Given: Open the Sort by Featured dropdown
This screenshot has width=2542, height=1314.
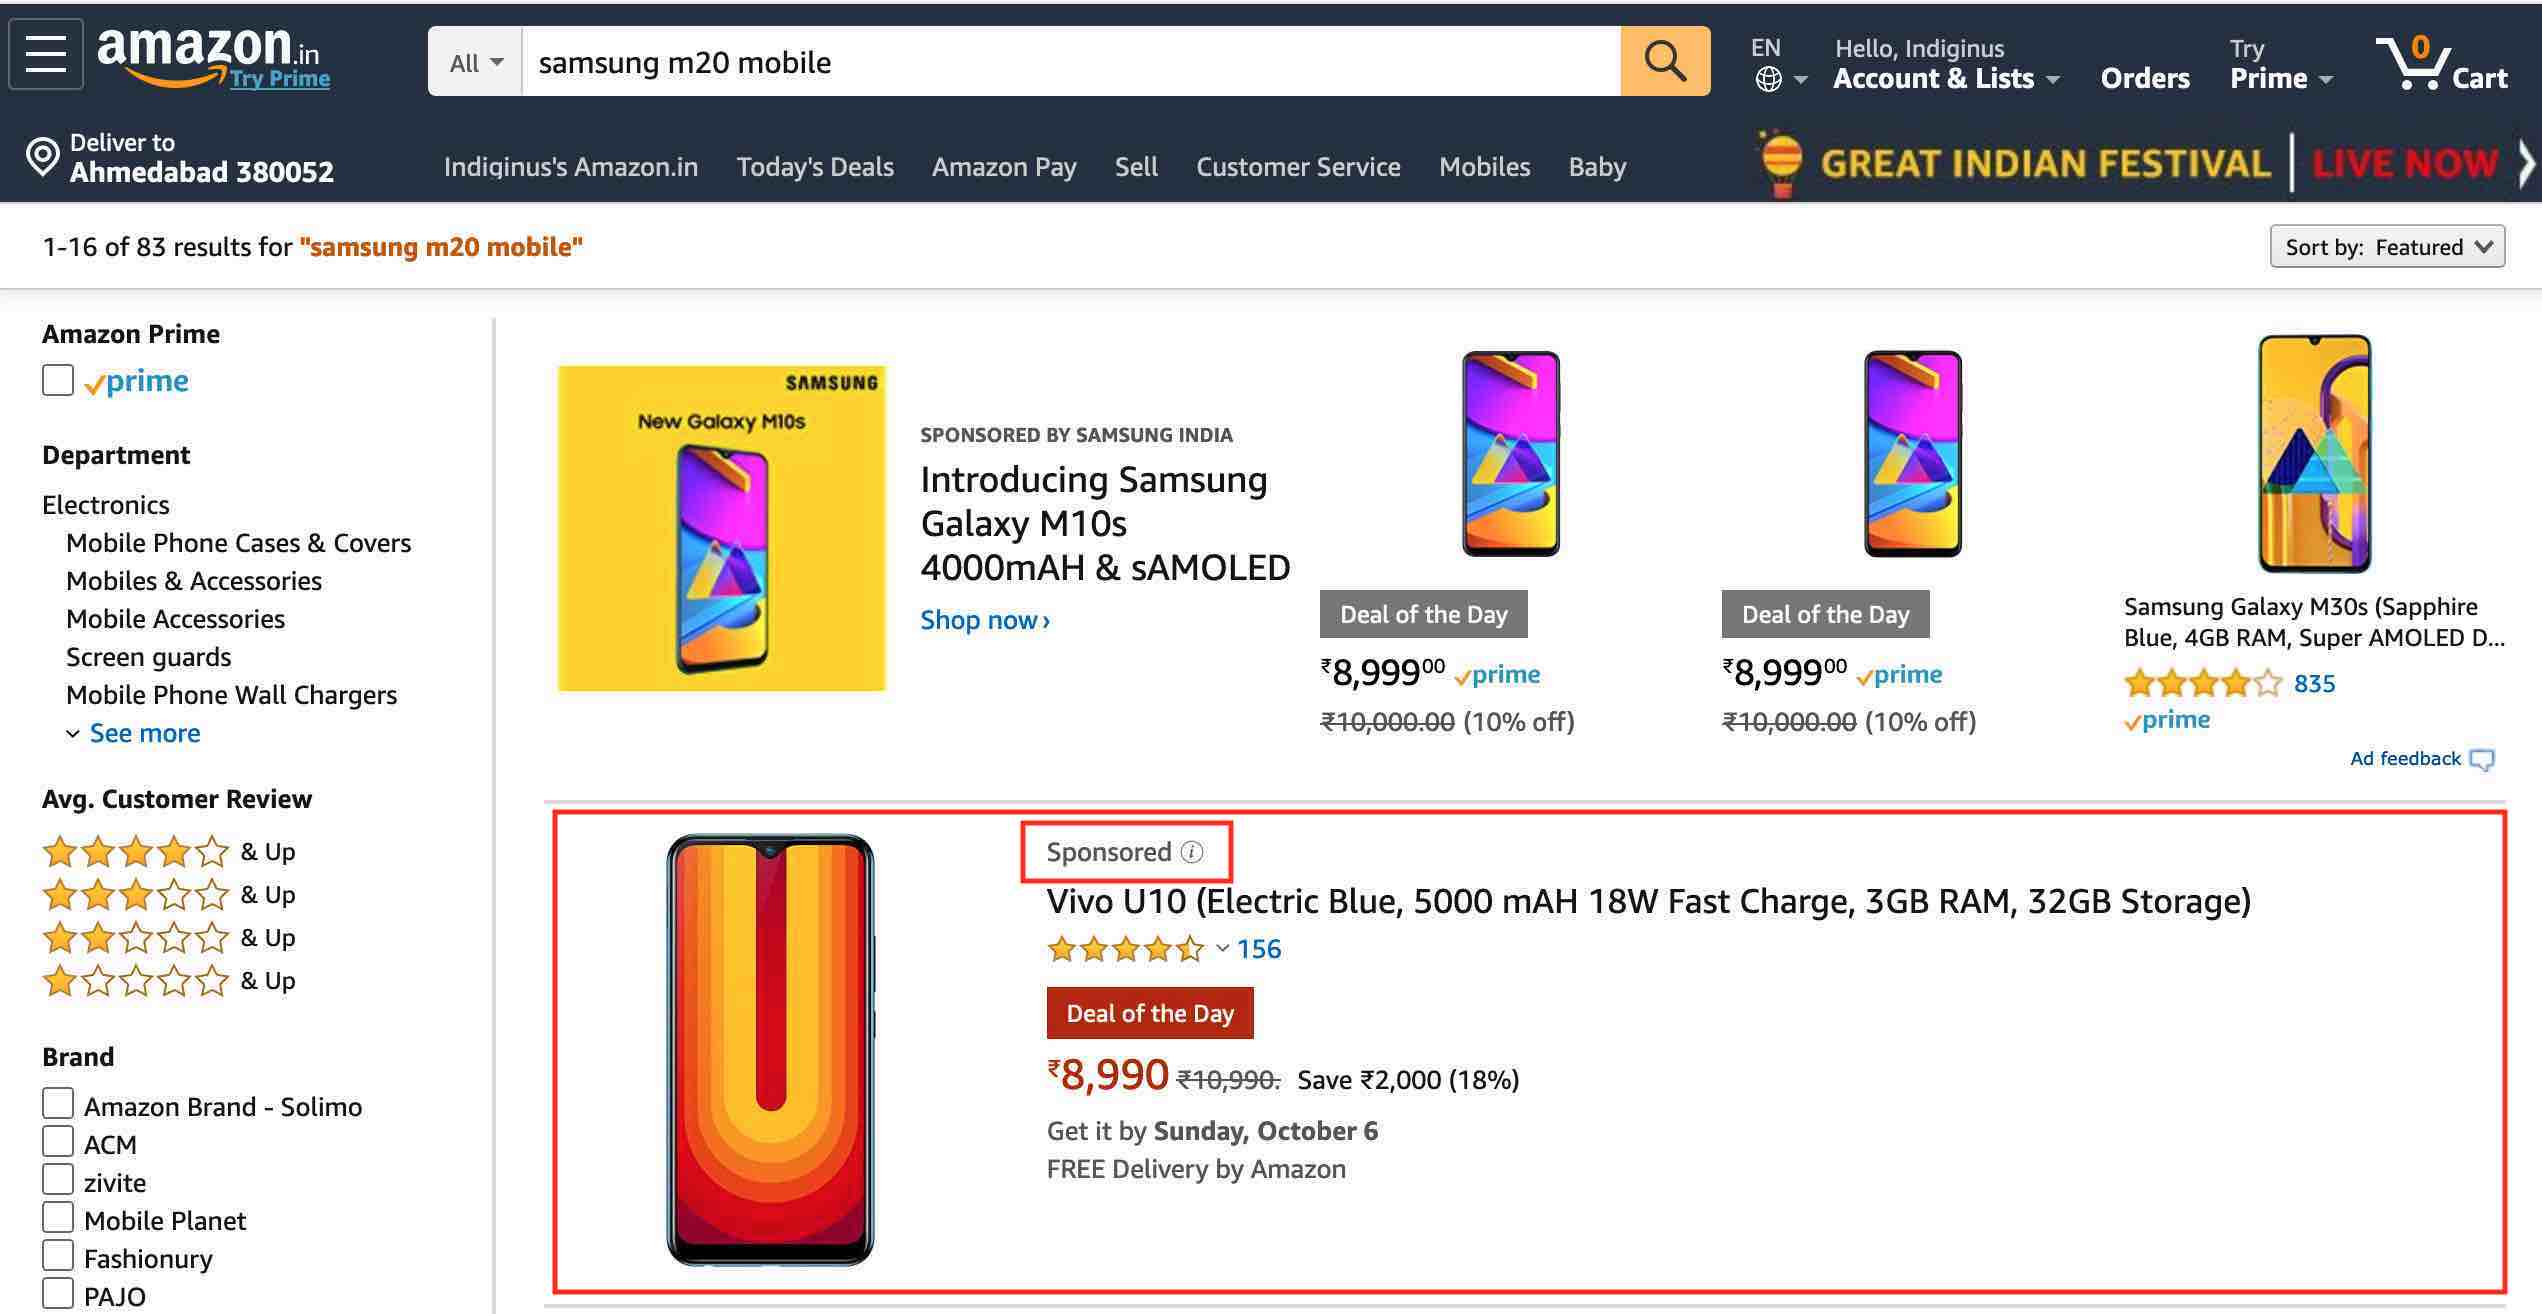Looking at the screenshot, I should [x=2386, y=246].
